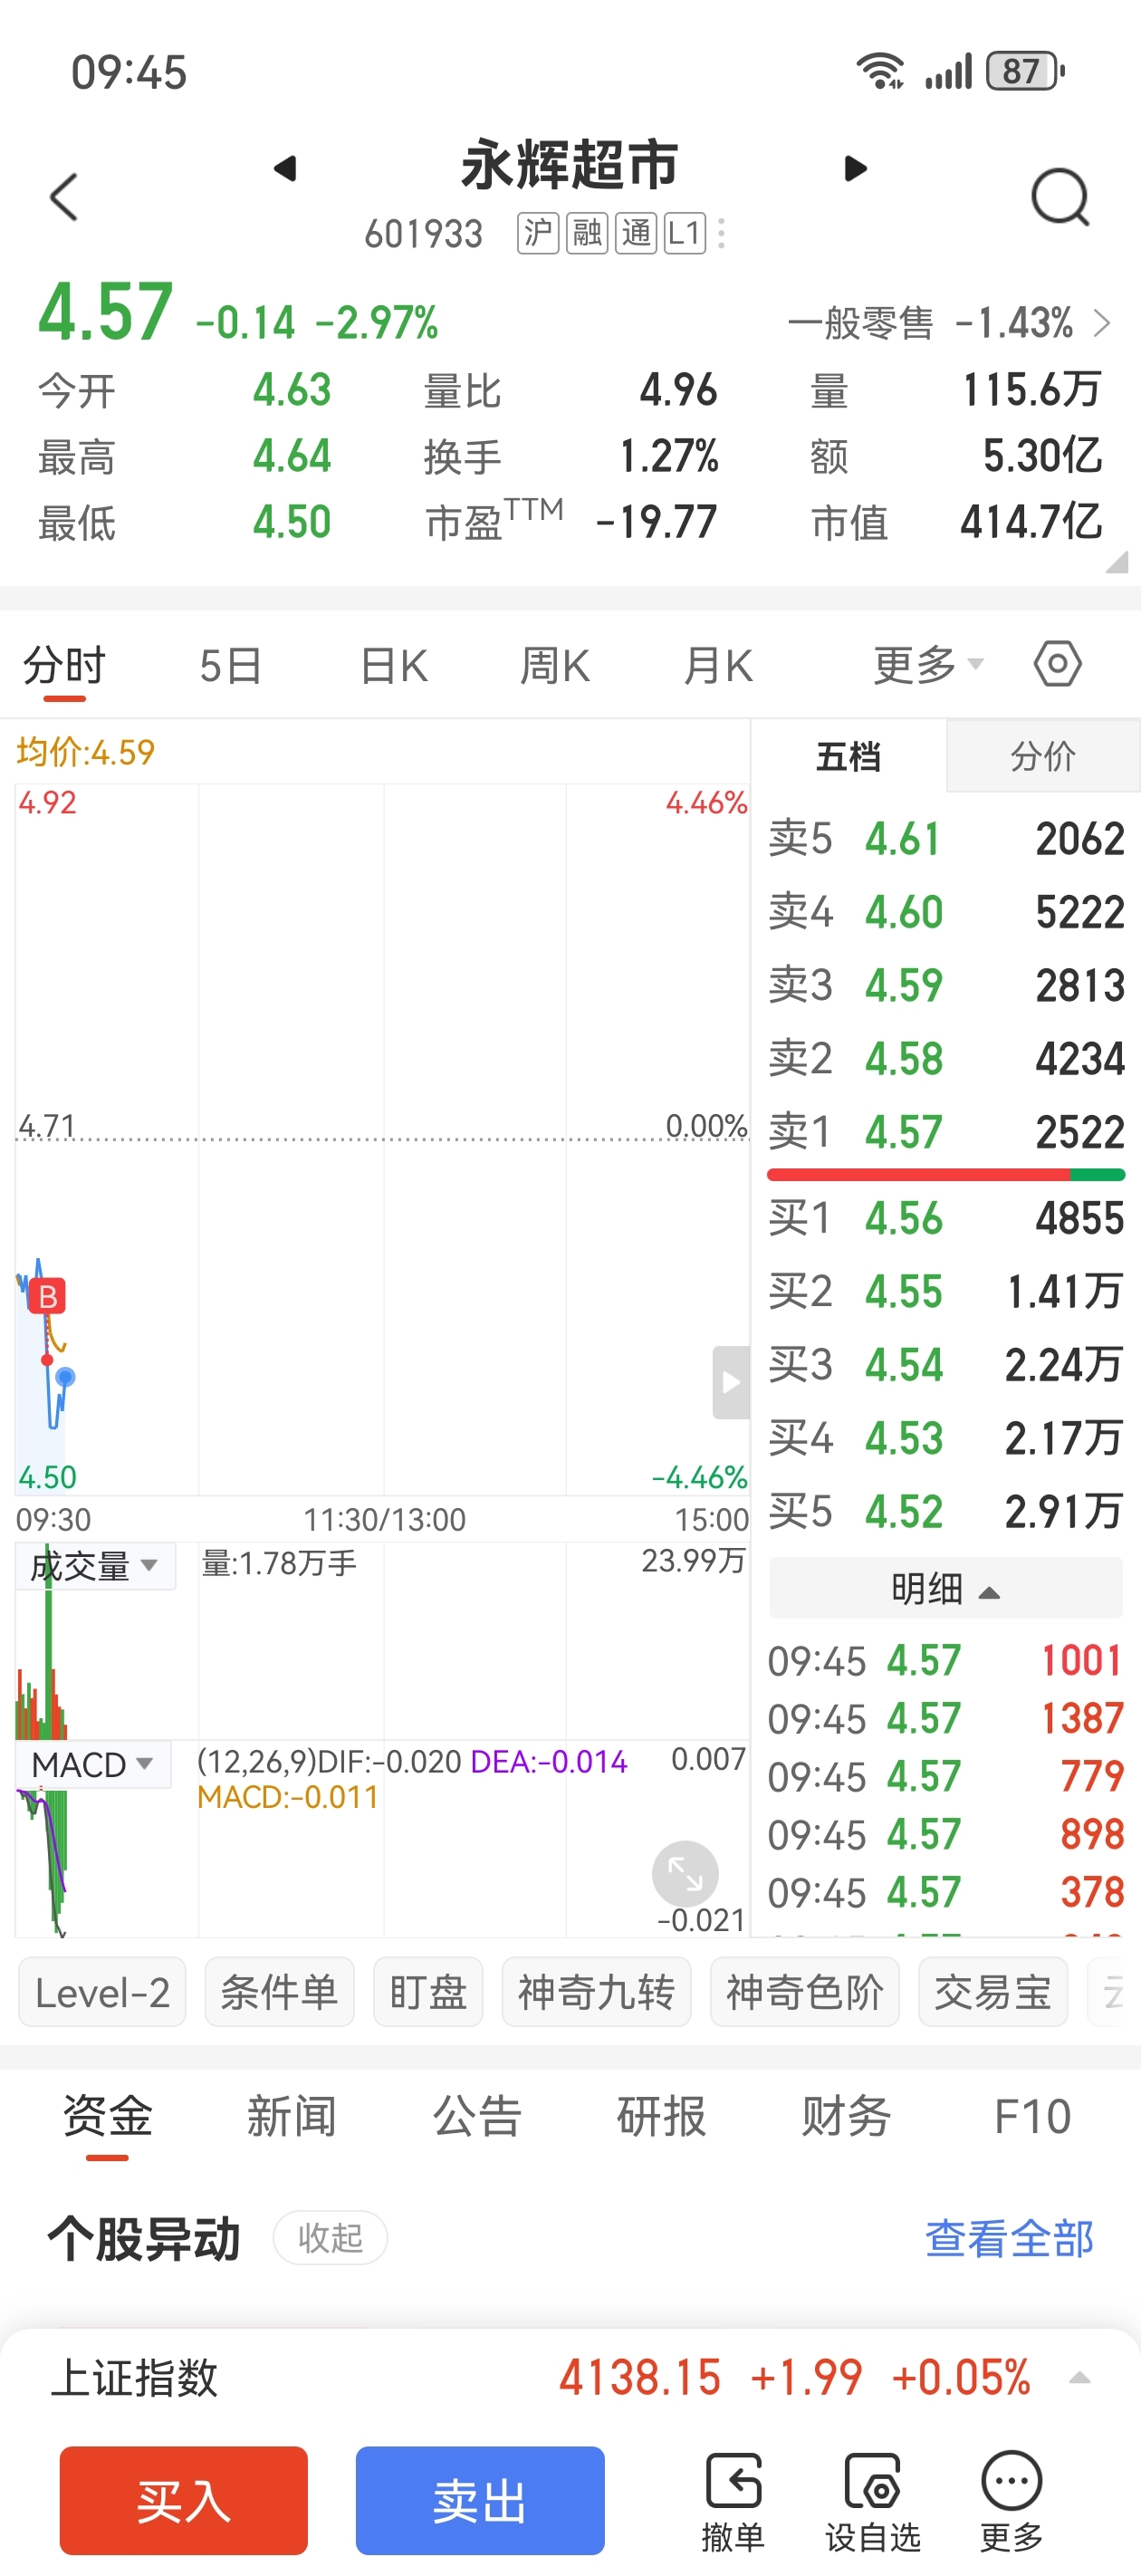This screenshot has height=2576, width=1141.
Task: Tap the battery 87 status icon
Action: [1025, 71]
